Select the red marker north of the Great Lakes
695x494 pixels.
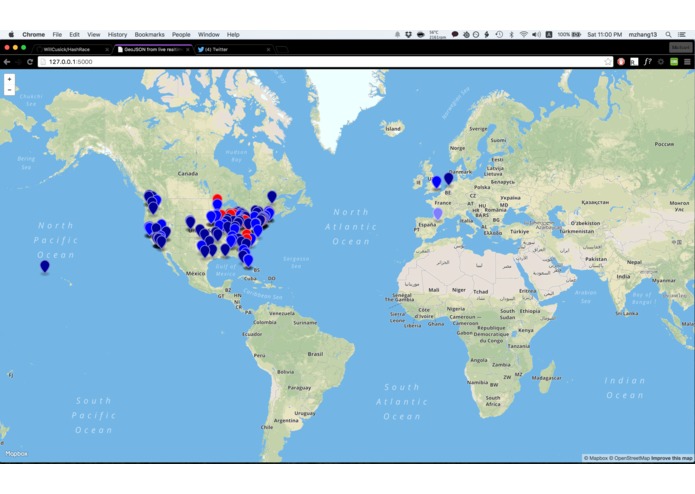pyautogui.click(x=217, y=197)
